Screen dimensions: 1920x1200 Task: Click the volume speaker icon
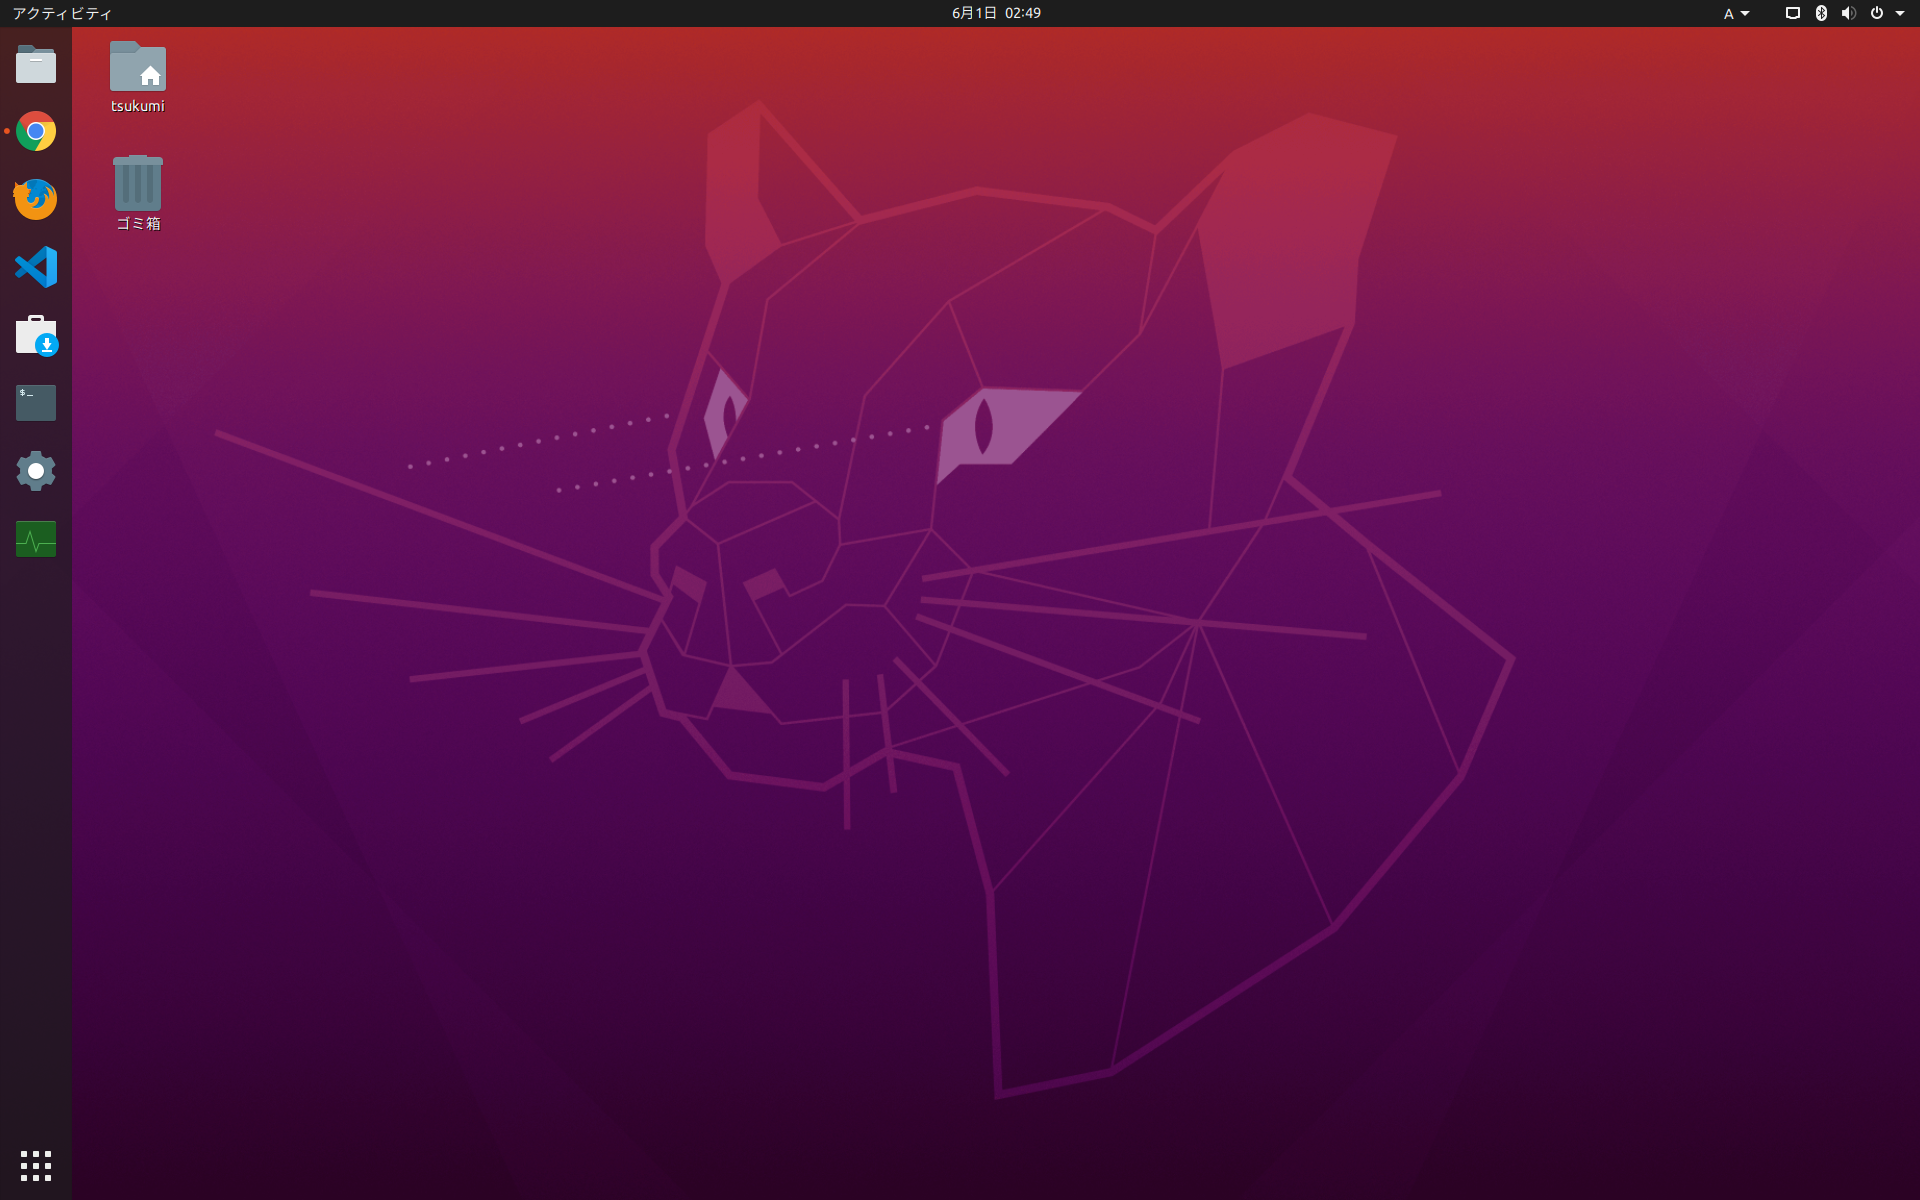point(1848,13)
